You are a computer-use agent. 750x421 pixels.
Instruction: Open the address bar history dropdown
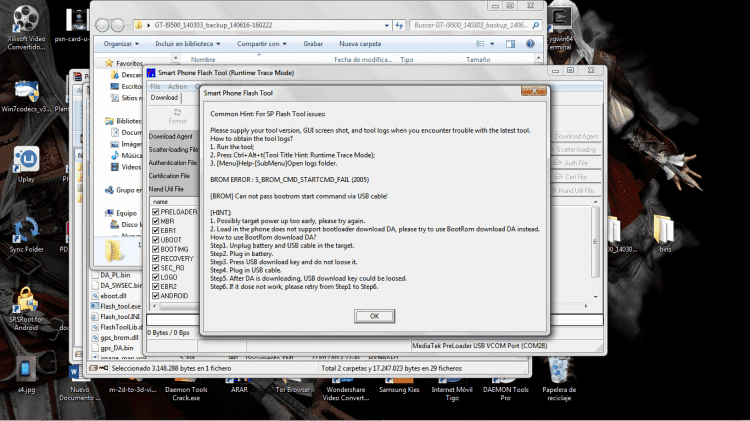(x=386, y=25)
